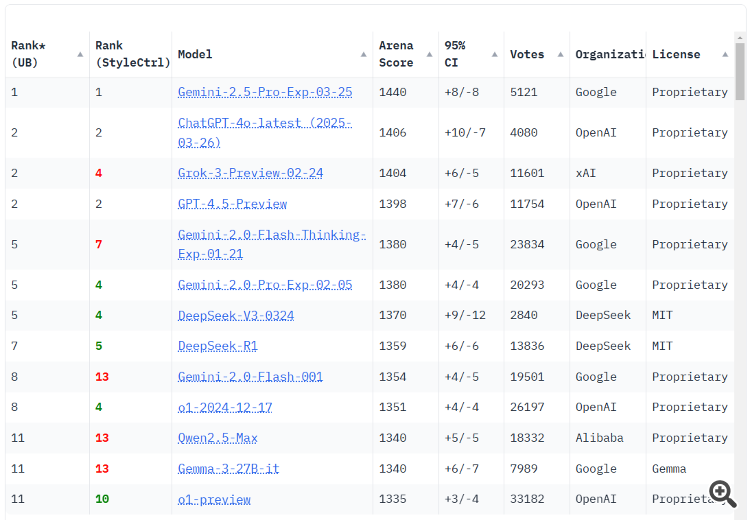This screenshot has width=750, height=520.
Task: Open the DeepSeek-V3-0324 model link
Action: click(x=236, y=315)
